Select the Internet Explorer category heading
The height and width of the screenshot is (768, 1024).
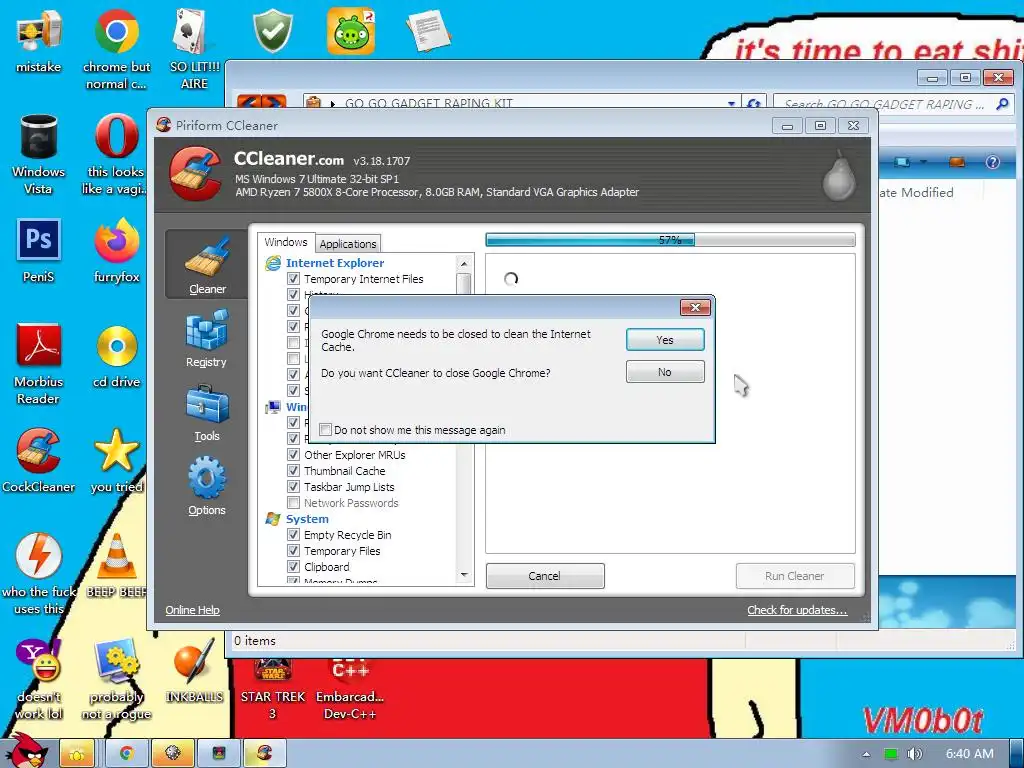click(334, 263)
